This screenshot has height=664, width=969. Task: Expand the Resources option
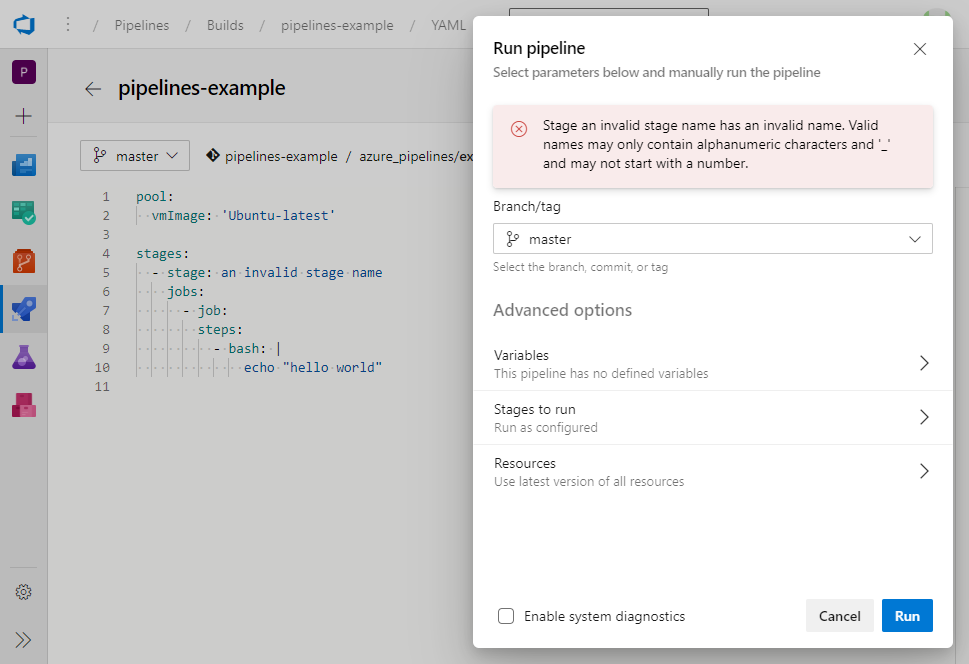713,472
